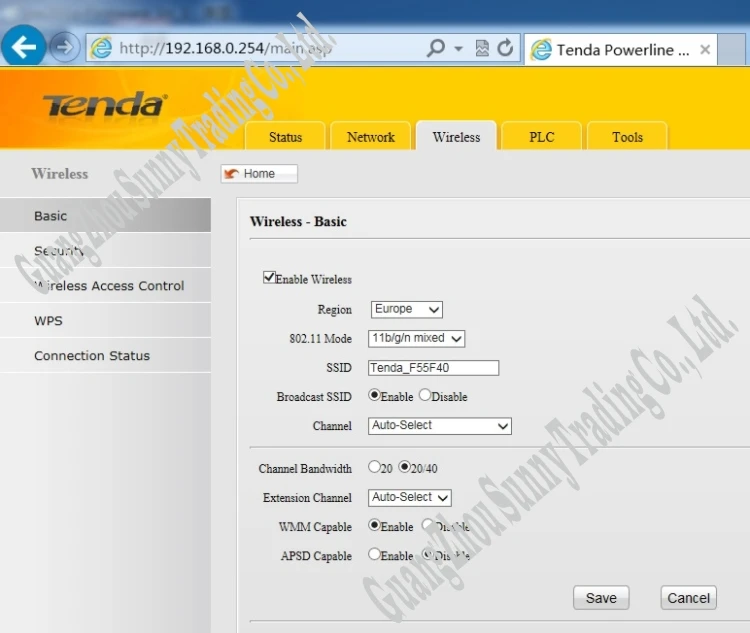Click the orange arrow icon beside Home
The image size is (750, 633).
(232, 174)
